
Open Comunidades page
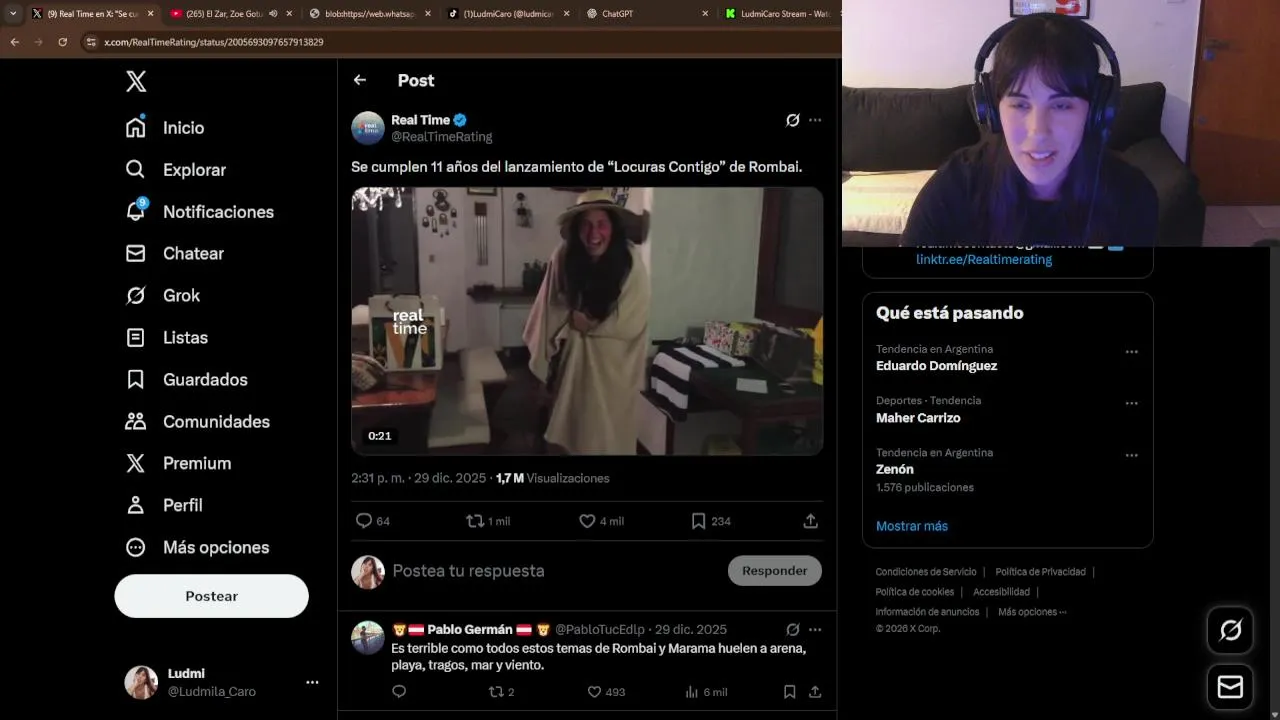point(197,422)
